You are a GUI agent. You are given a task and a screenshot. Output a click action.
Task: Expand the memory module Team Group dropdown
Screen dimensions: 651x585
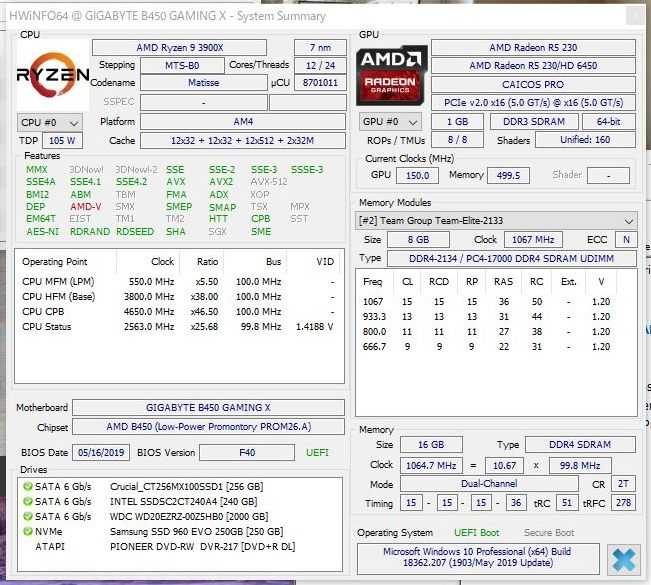[x=495, y=220]
